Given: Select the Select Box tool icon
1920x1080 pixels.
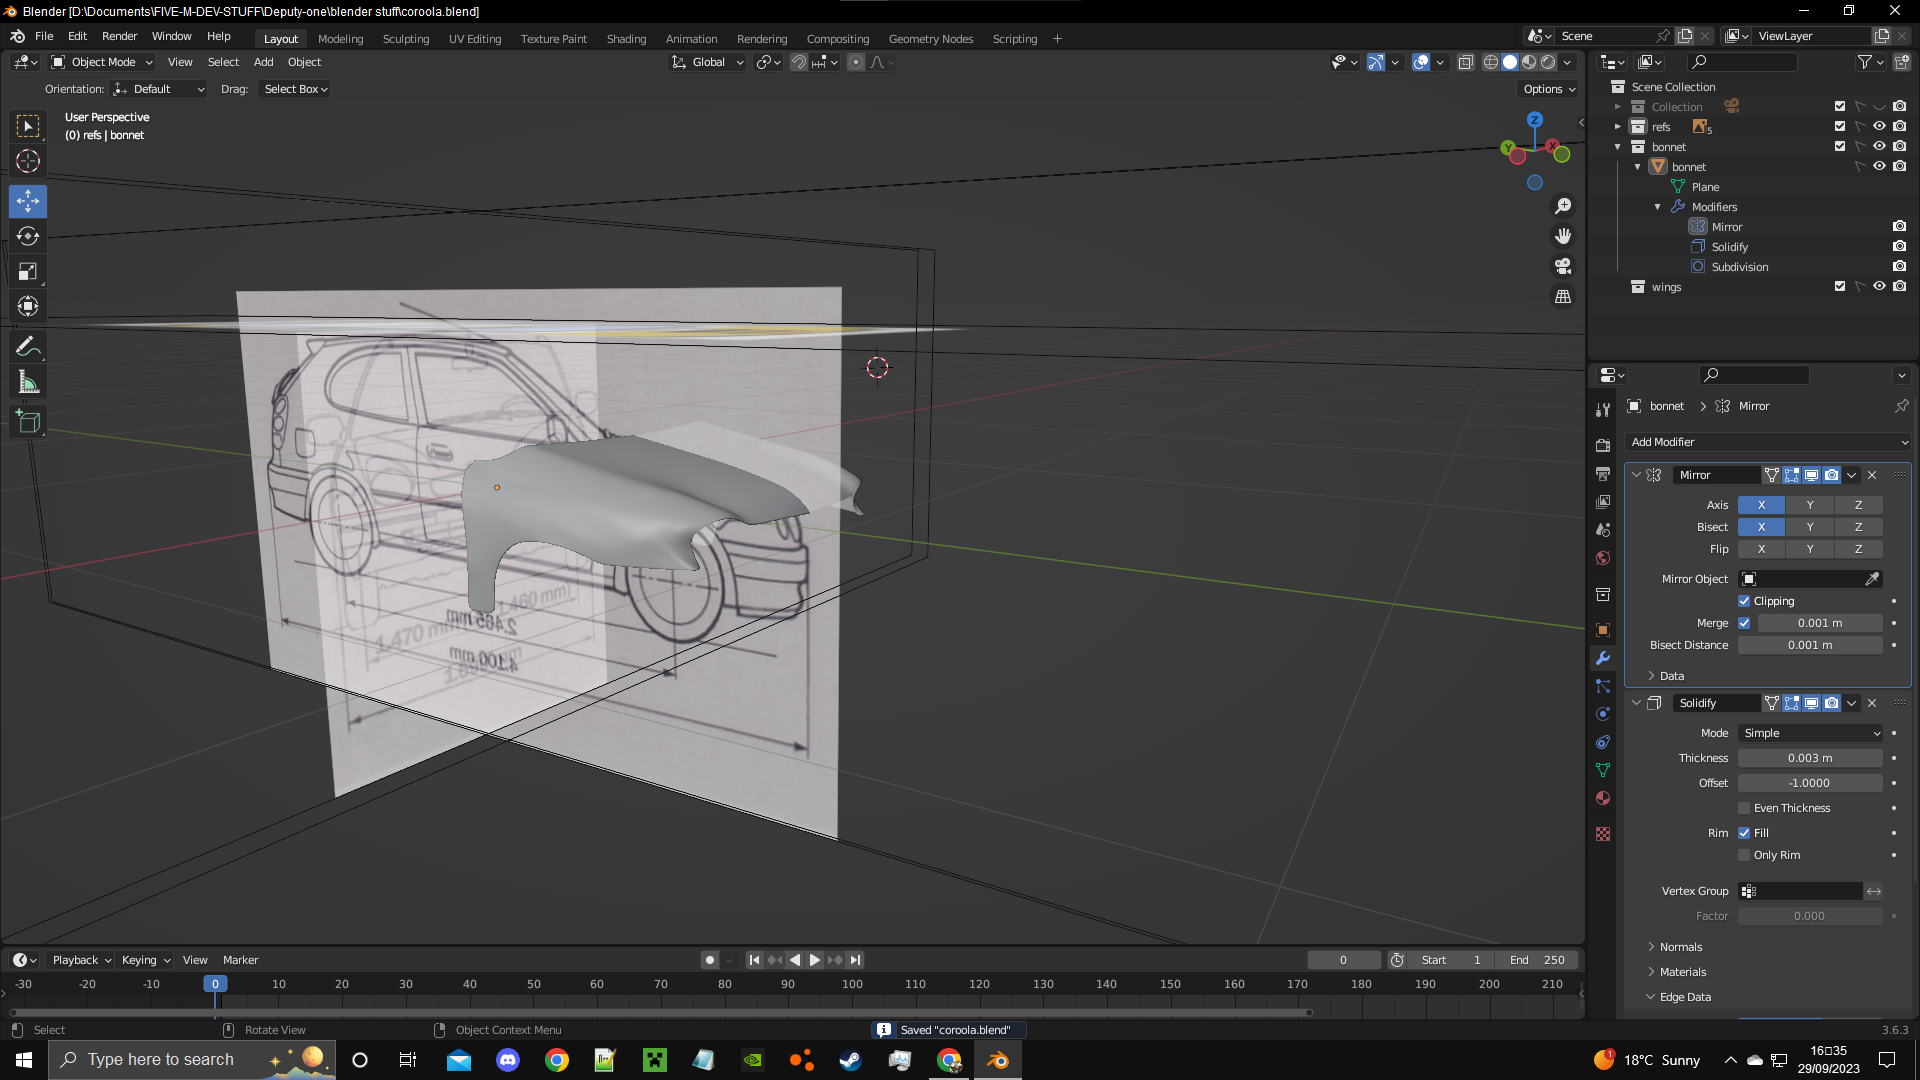Looking at the screenshot, I should click(28, 126).
